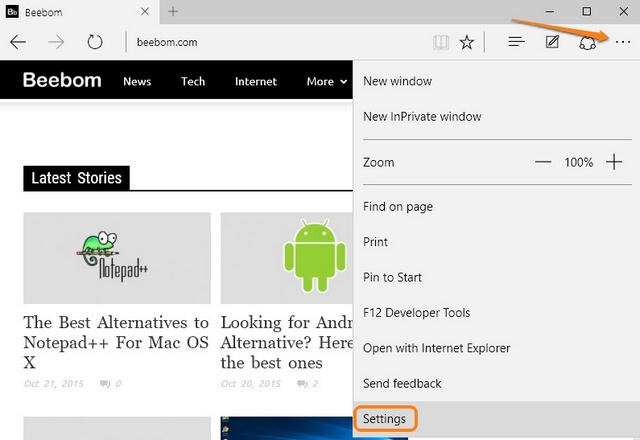Open the More actions ellipsis menu
The width and height of the screenshot is (640, 440).
[623, 42]
